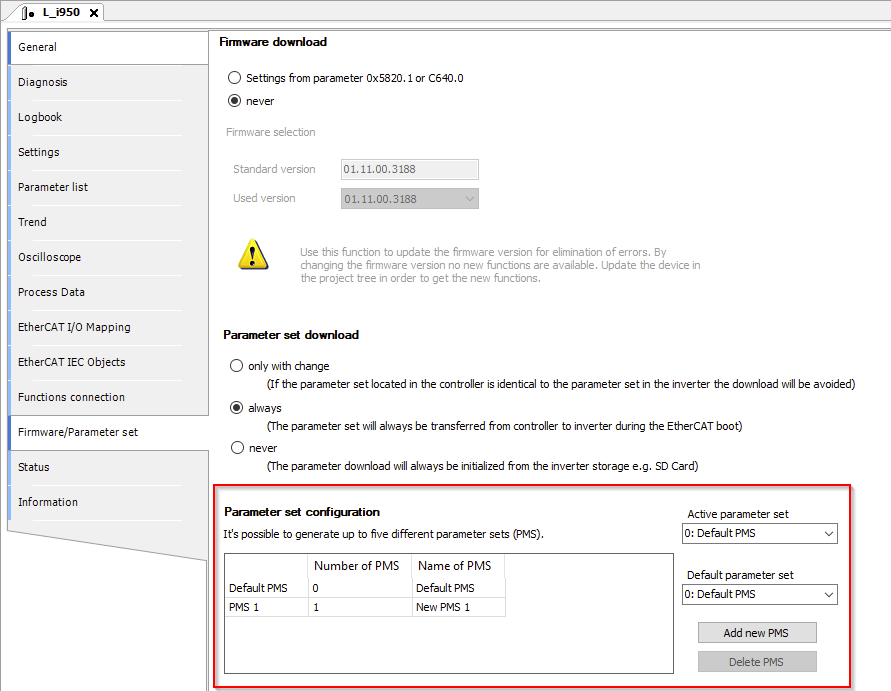Click the device icon on the L_i950 tab
Viewport: 891px width, 691px height.
(27, 13)
